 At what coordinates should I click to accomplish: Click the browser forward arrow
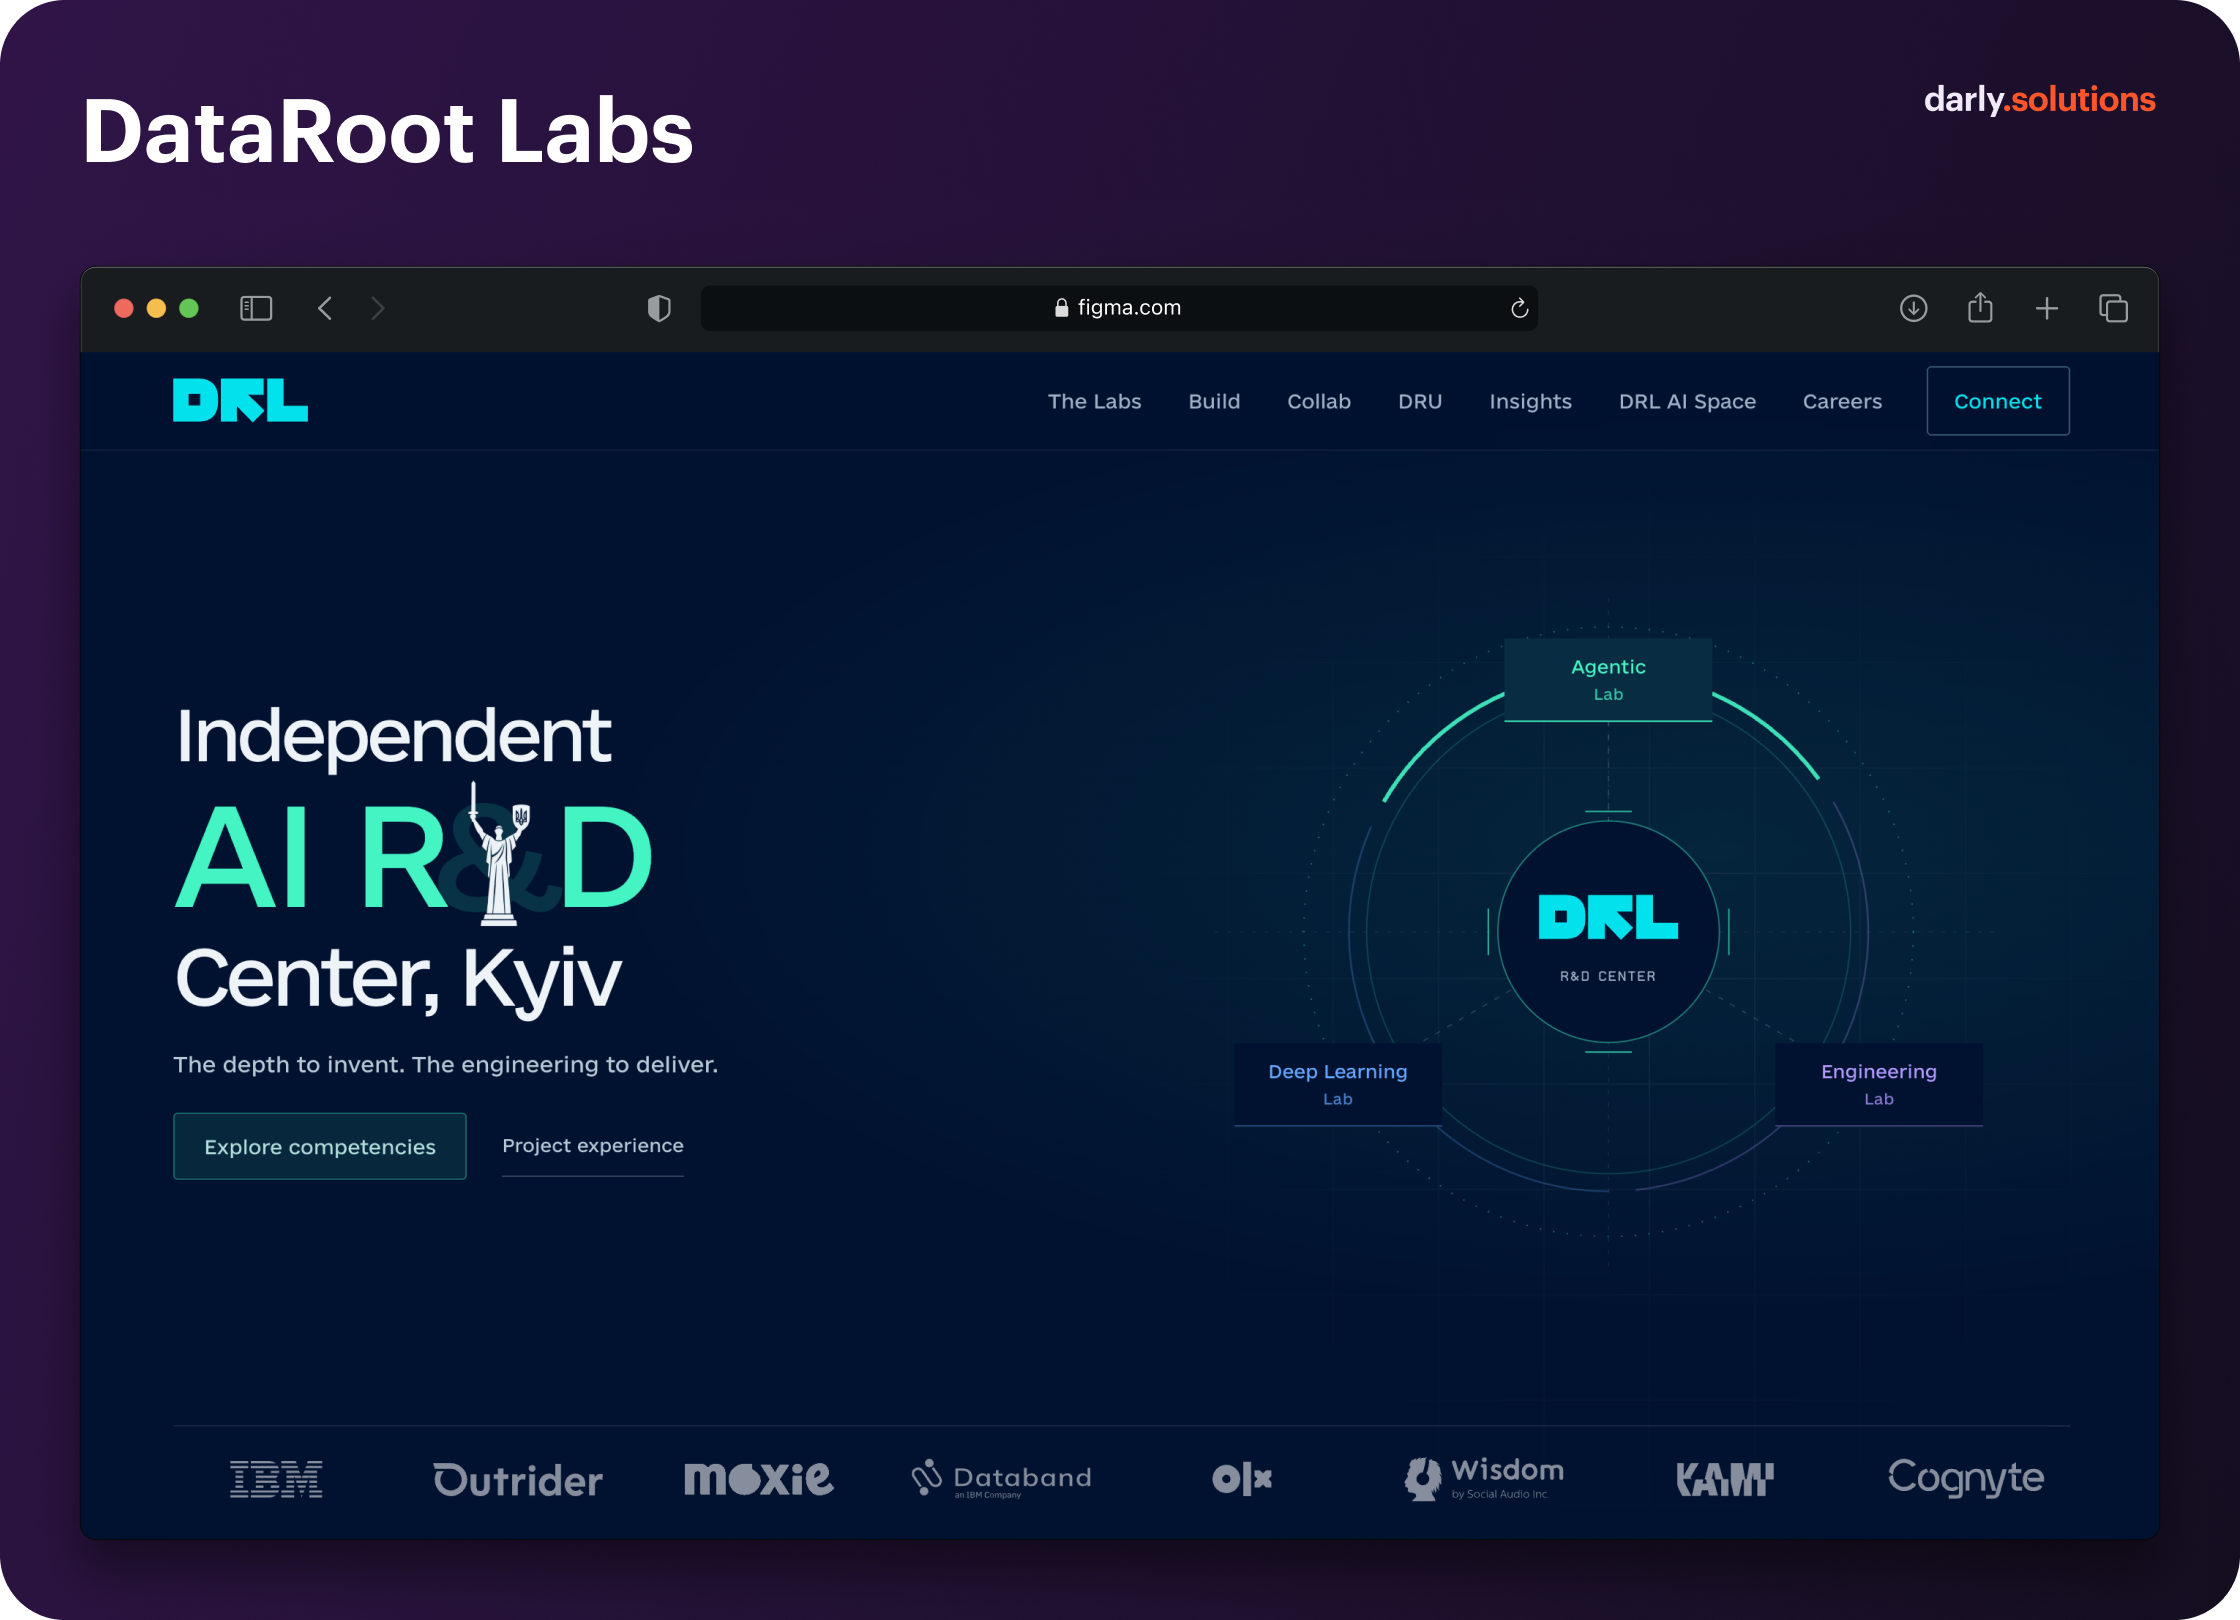[377, 308]
